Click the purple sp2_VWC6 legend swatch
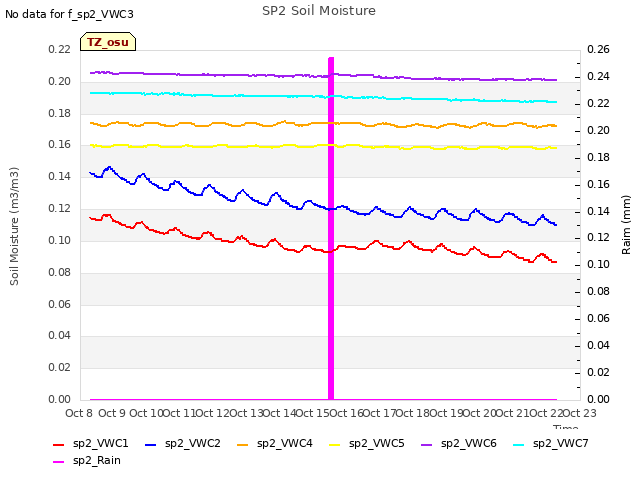Viewport: 640px width, 480px height. [x=427, y=444]
